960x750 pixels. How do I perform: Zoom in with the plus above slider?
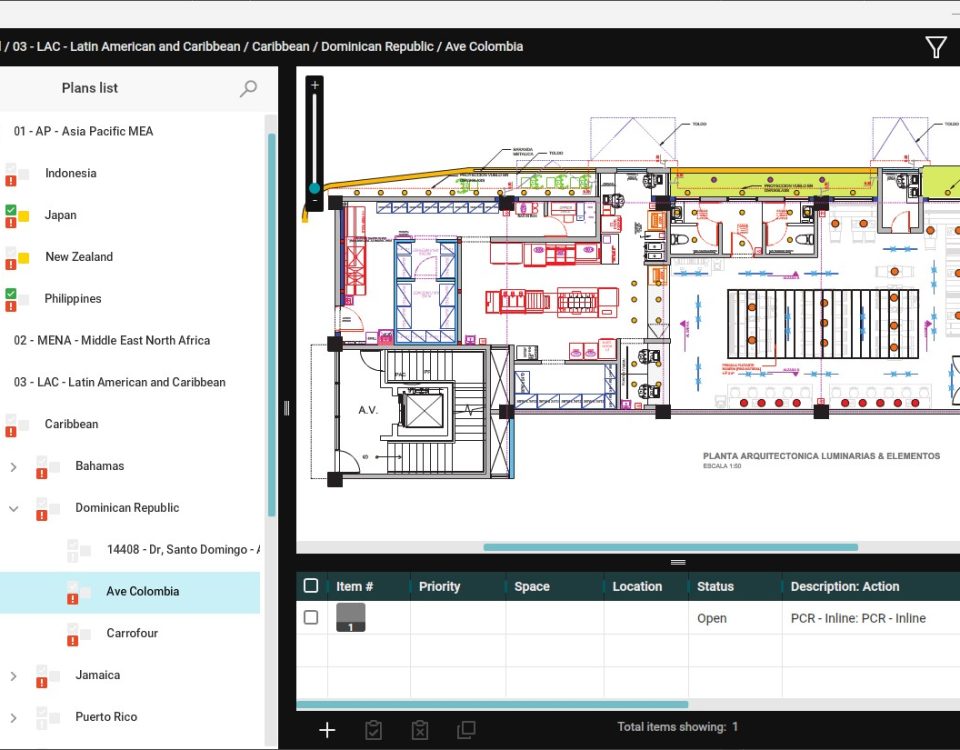point(315,86)
